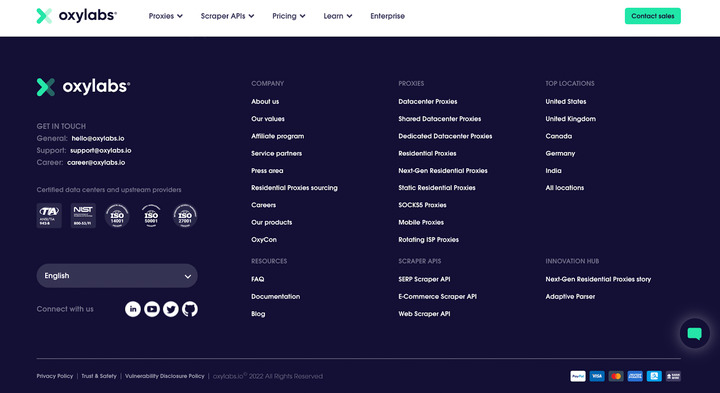
Task: Select United States location link
Action: point(566,101)
